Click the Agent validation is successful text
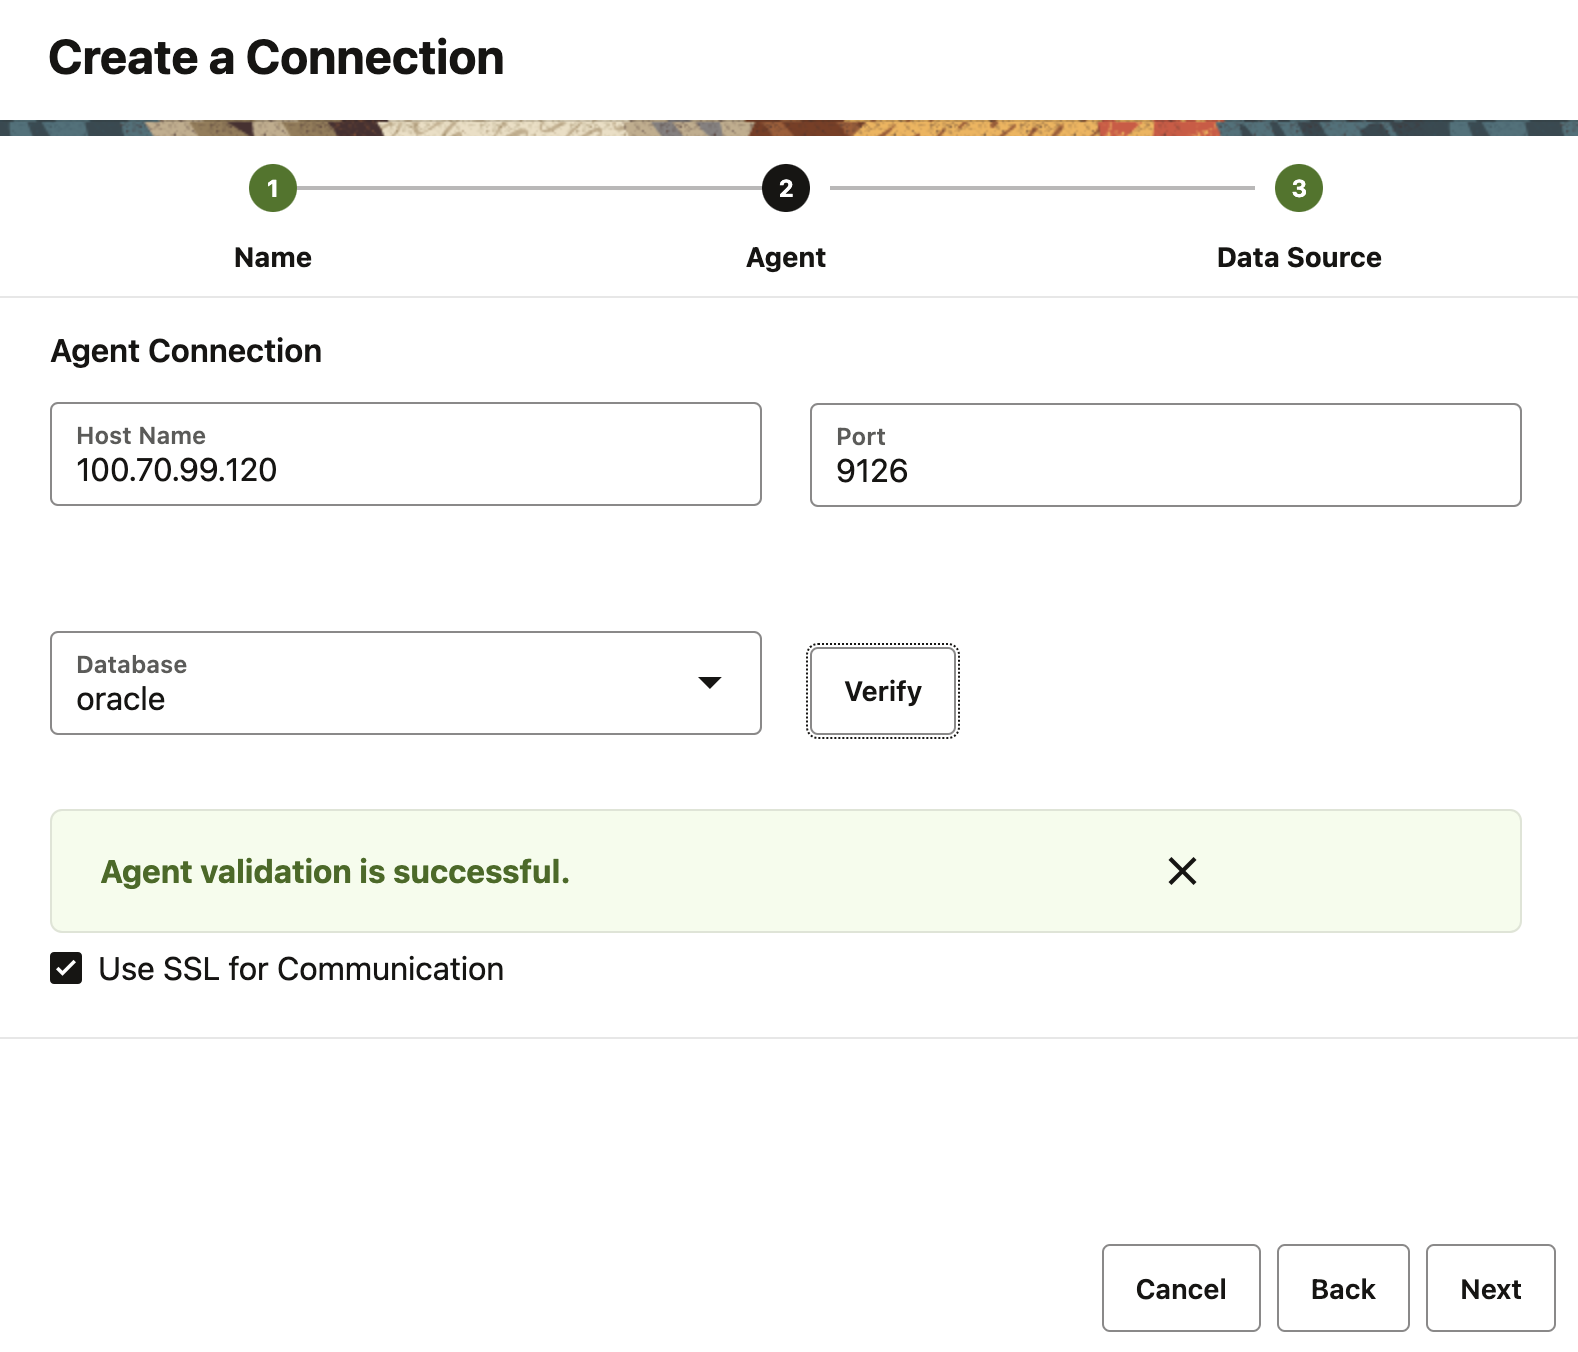The width and height of the screenshot is (1578, 1352). (335, 872)
